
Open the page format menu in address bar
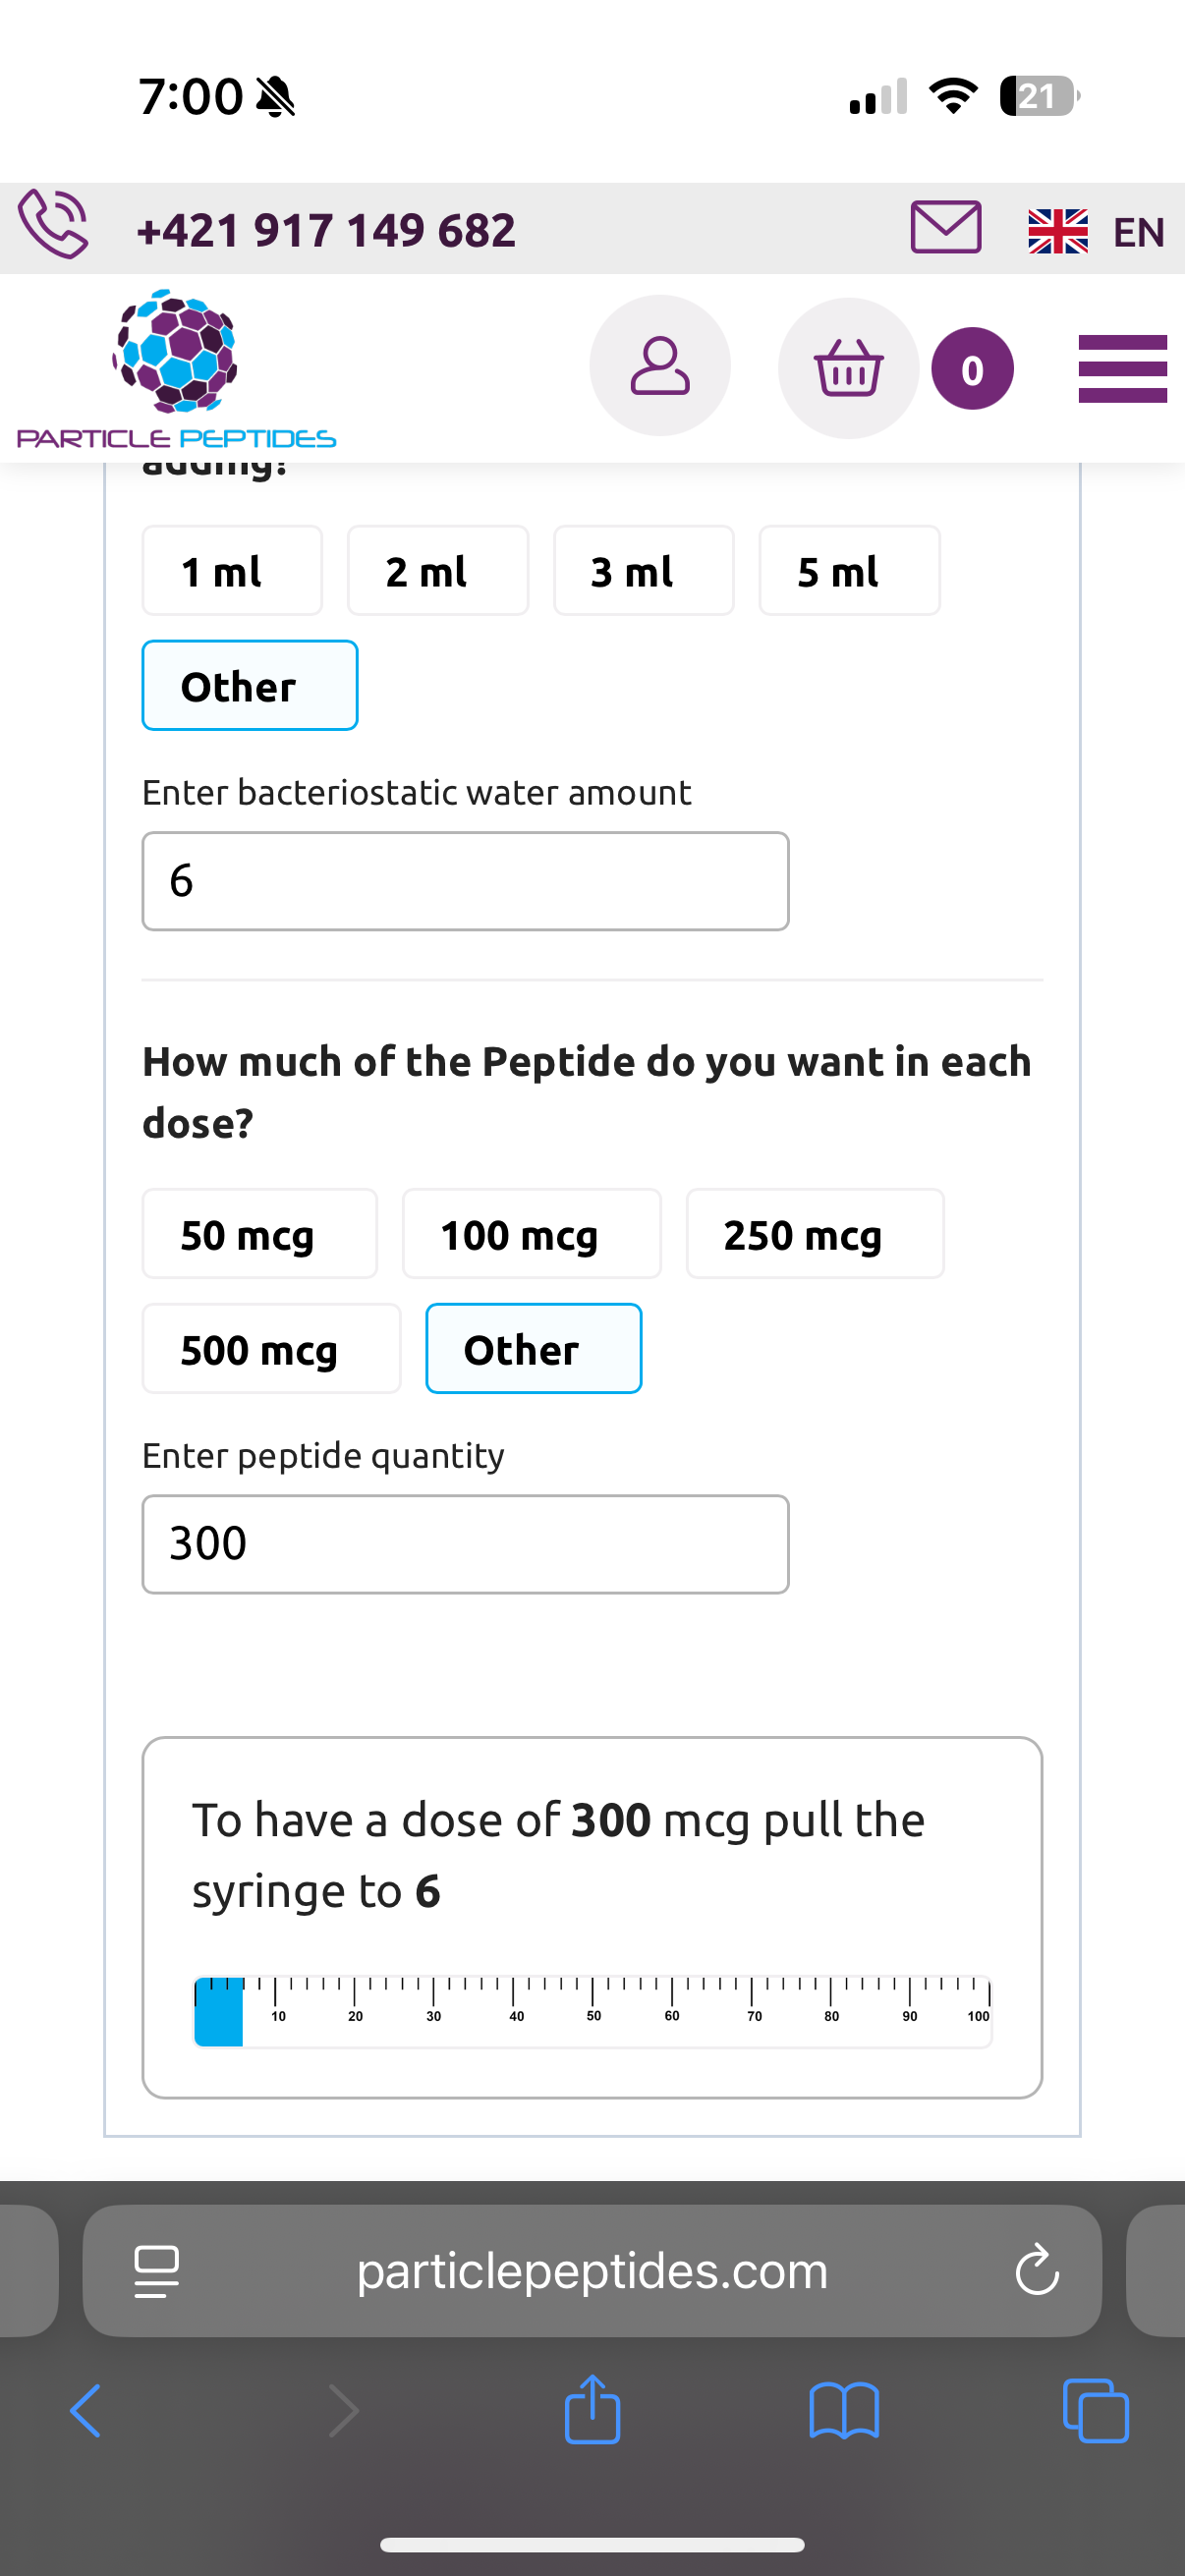tap(157, 2270)
